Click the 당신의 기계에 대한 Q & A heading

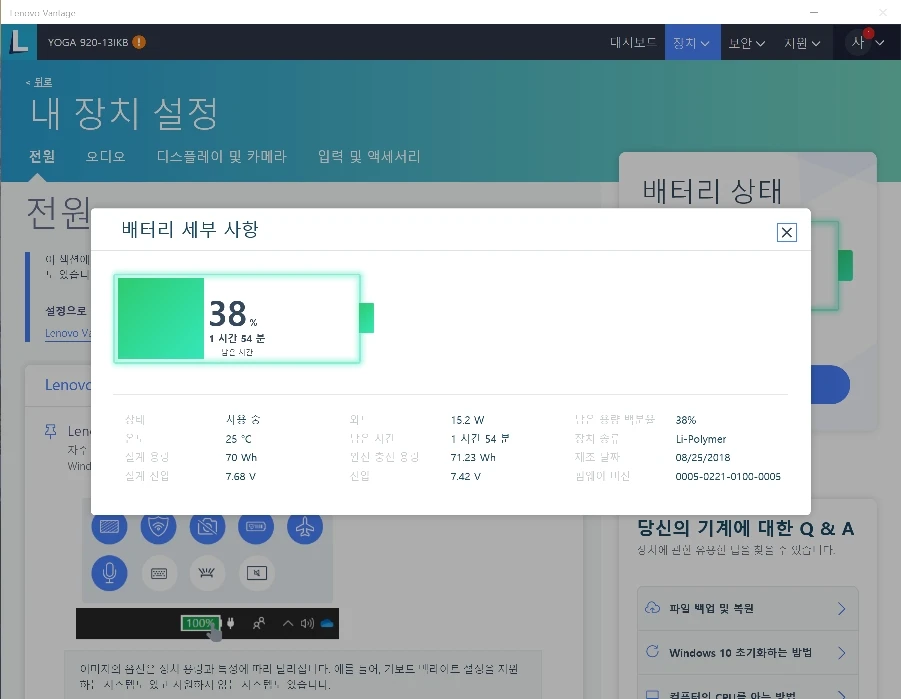click(x=745, y=528)
